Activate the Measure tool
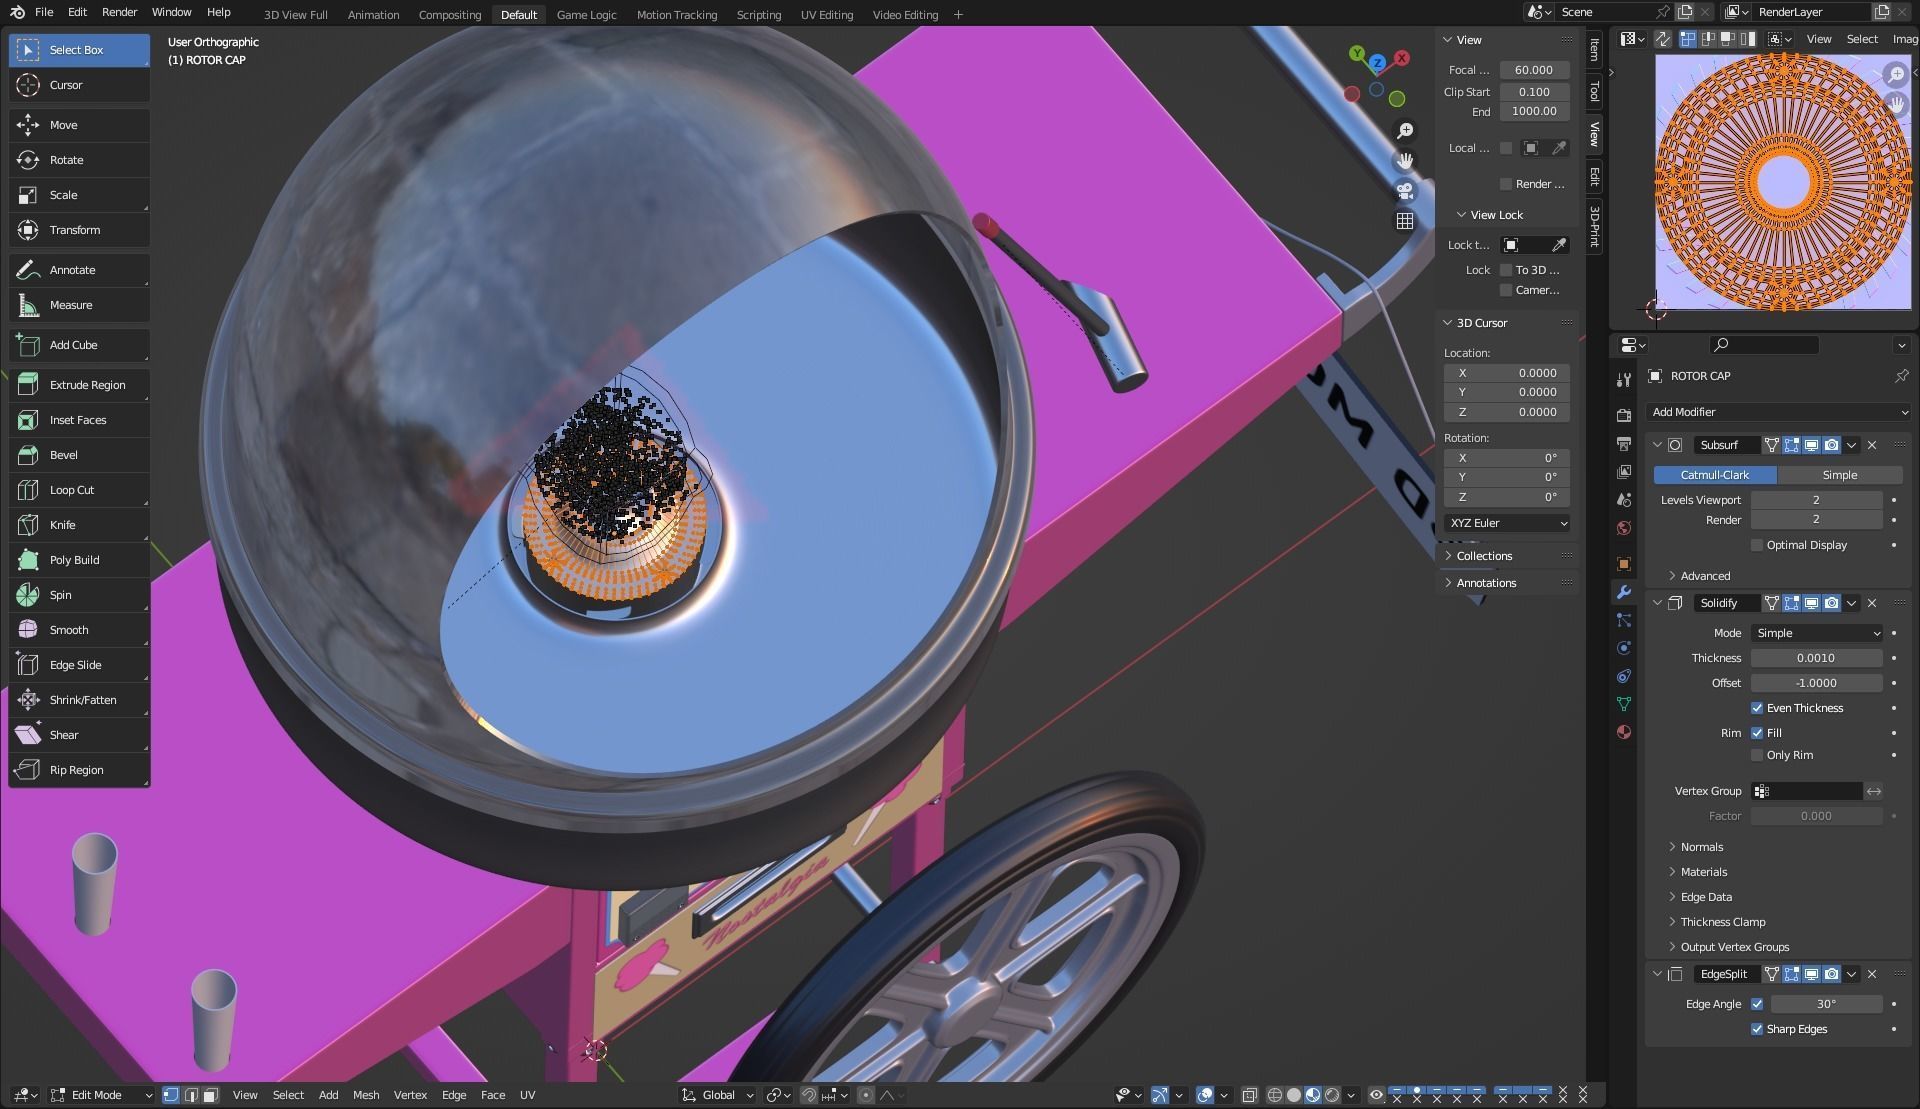This screenshot has width=1920, height=1109. (x=79, y=305)
